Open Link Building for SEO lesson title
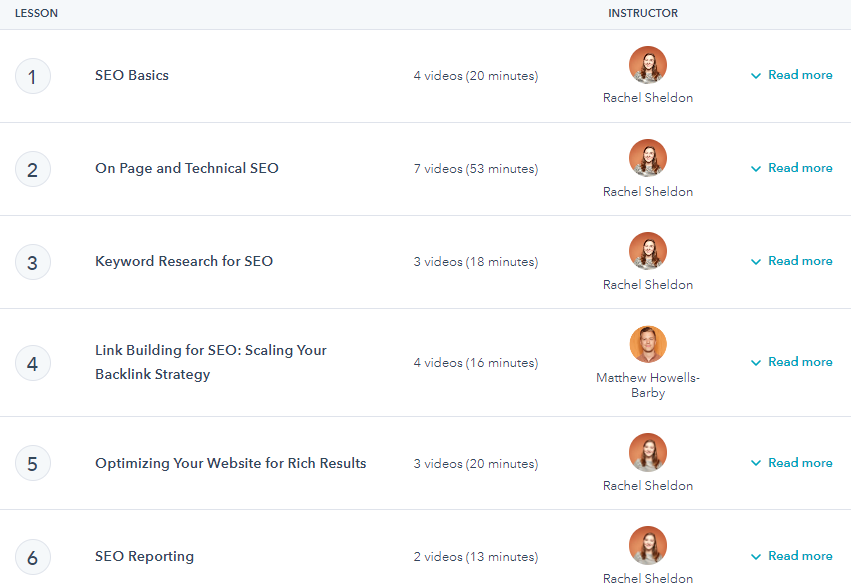 pos(211,362)
